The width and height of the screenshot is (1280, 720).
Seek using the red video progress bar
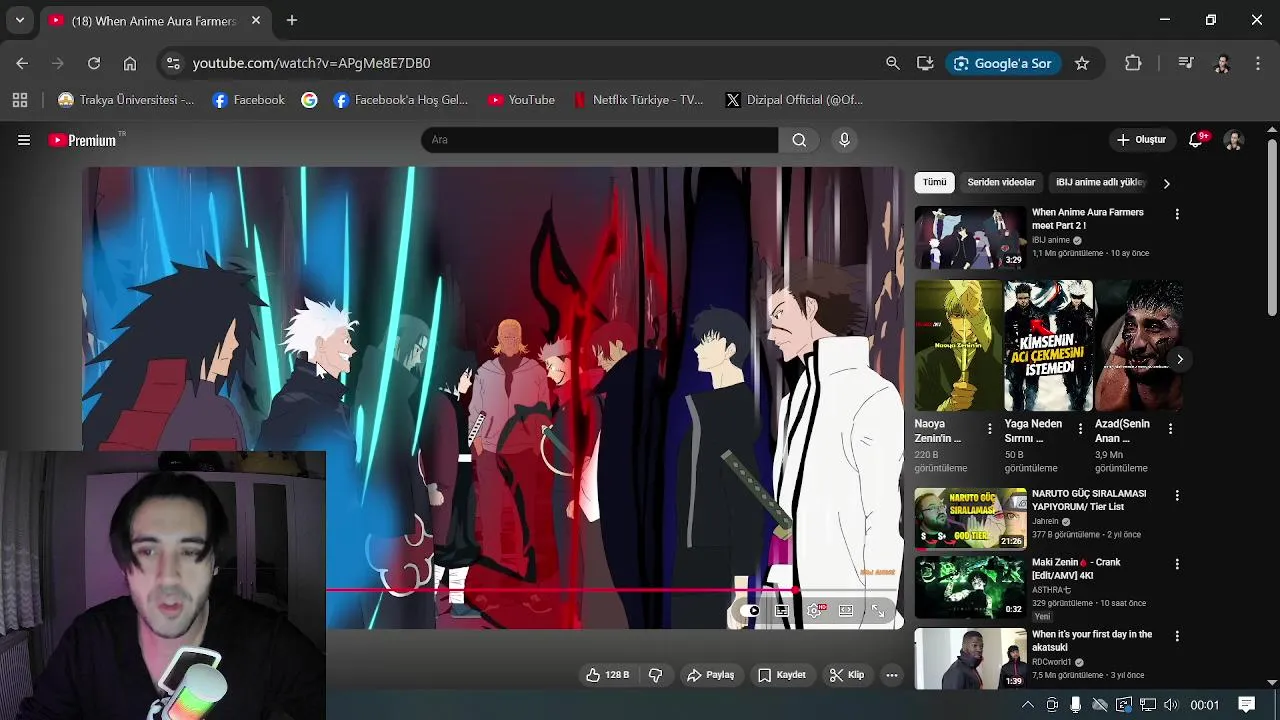tap(560, 590)
